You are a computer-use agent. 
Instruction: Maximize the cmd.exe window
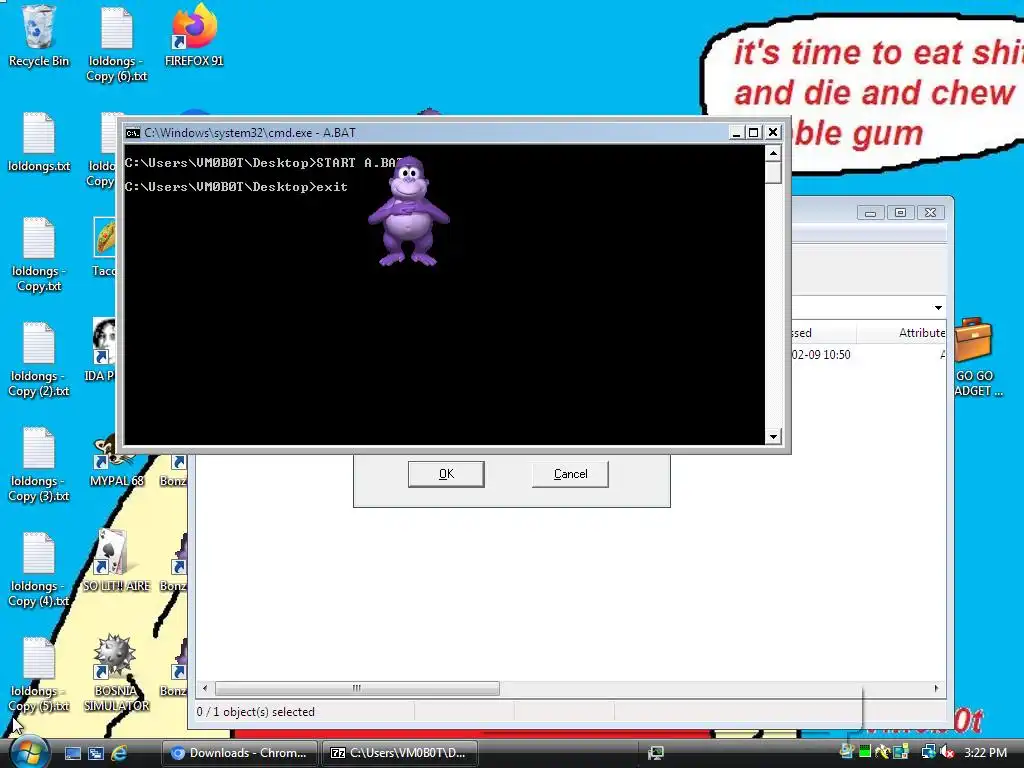754,133
